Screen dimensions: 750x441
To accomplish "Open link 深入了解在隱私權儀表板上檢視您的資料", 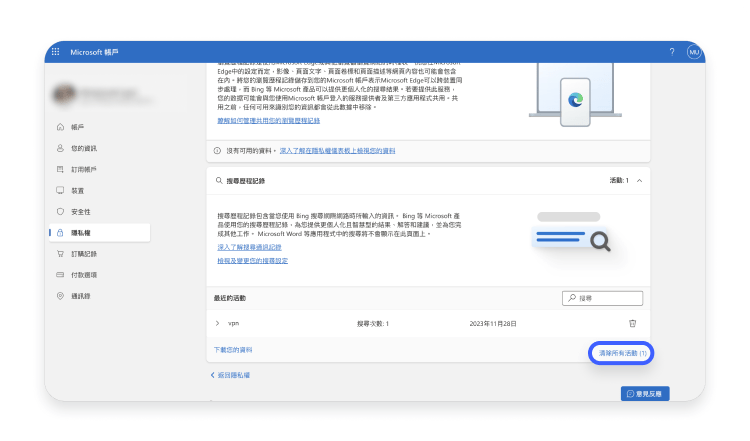I will pos(337,151).
